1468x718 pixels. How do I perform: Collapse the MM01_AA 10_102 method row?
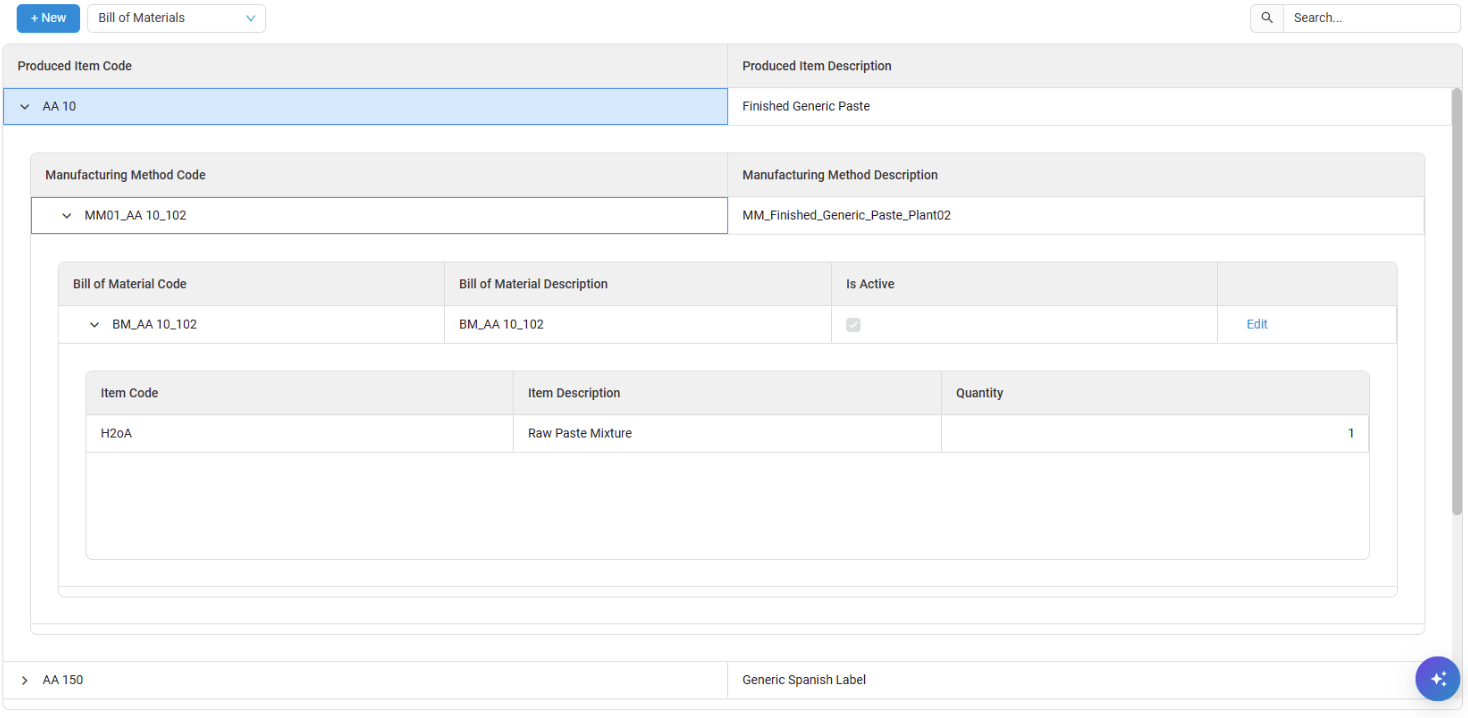67,216
